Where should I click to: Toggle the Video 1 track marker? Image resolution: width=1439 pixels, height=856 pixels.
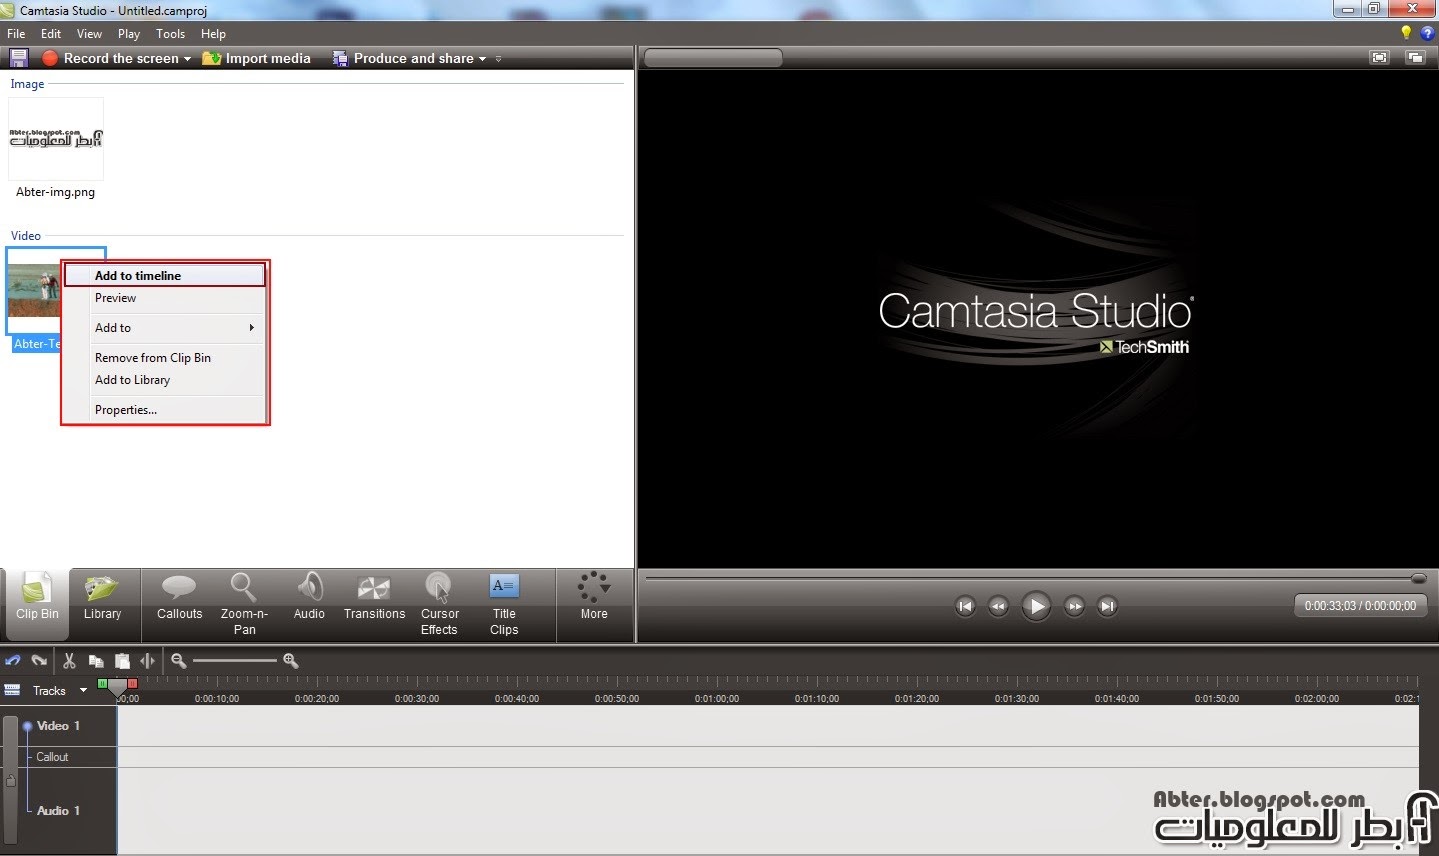27,726
